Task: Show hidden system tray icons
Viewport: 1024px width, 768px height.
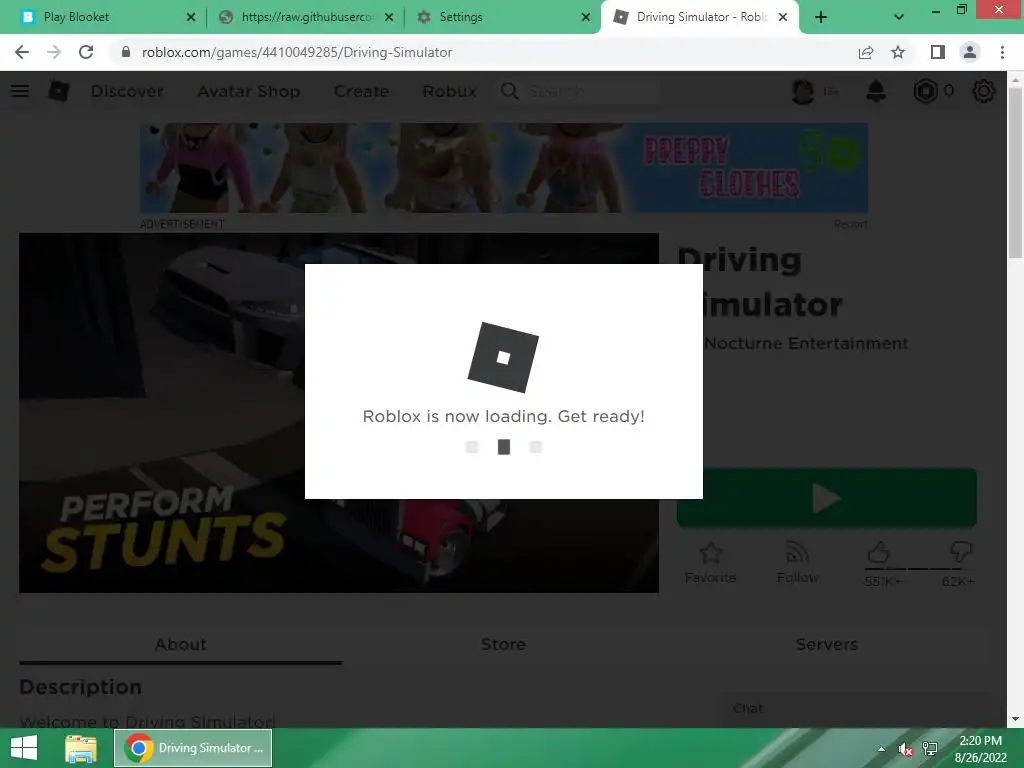Action: 882,749
